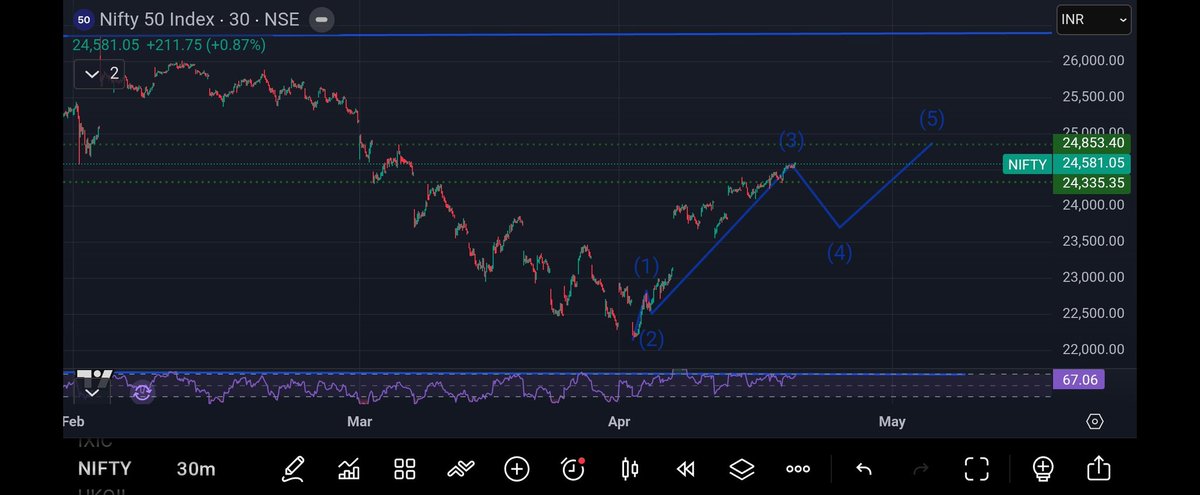The width and height of the screenshot is (1200, 495).
Task: Tap the Mar date on time axis
Action: click(x=359, y=422)
